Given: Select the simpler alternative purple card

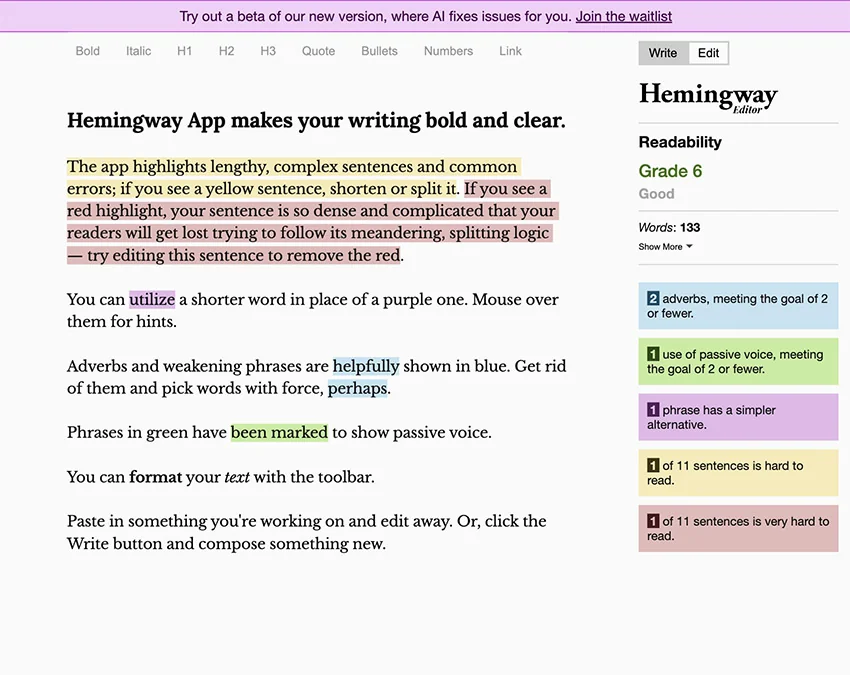Looking at the screenshot, I should click(x=738, y=417).
